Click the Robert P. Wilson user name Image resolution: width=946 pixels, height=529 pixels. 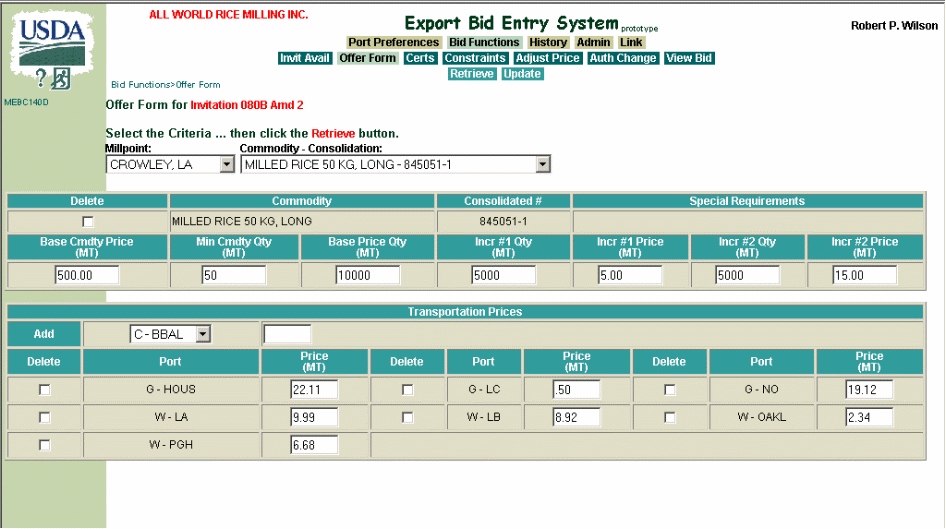pyautogui.click(x=894, y=25)
